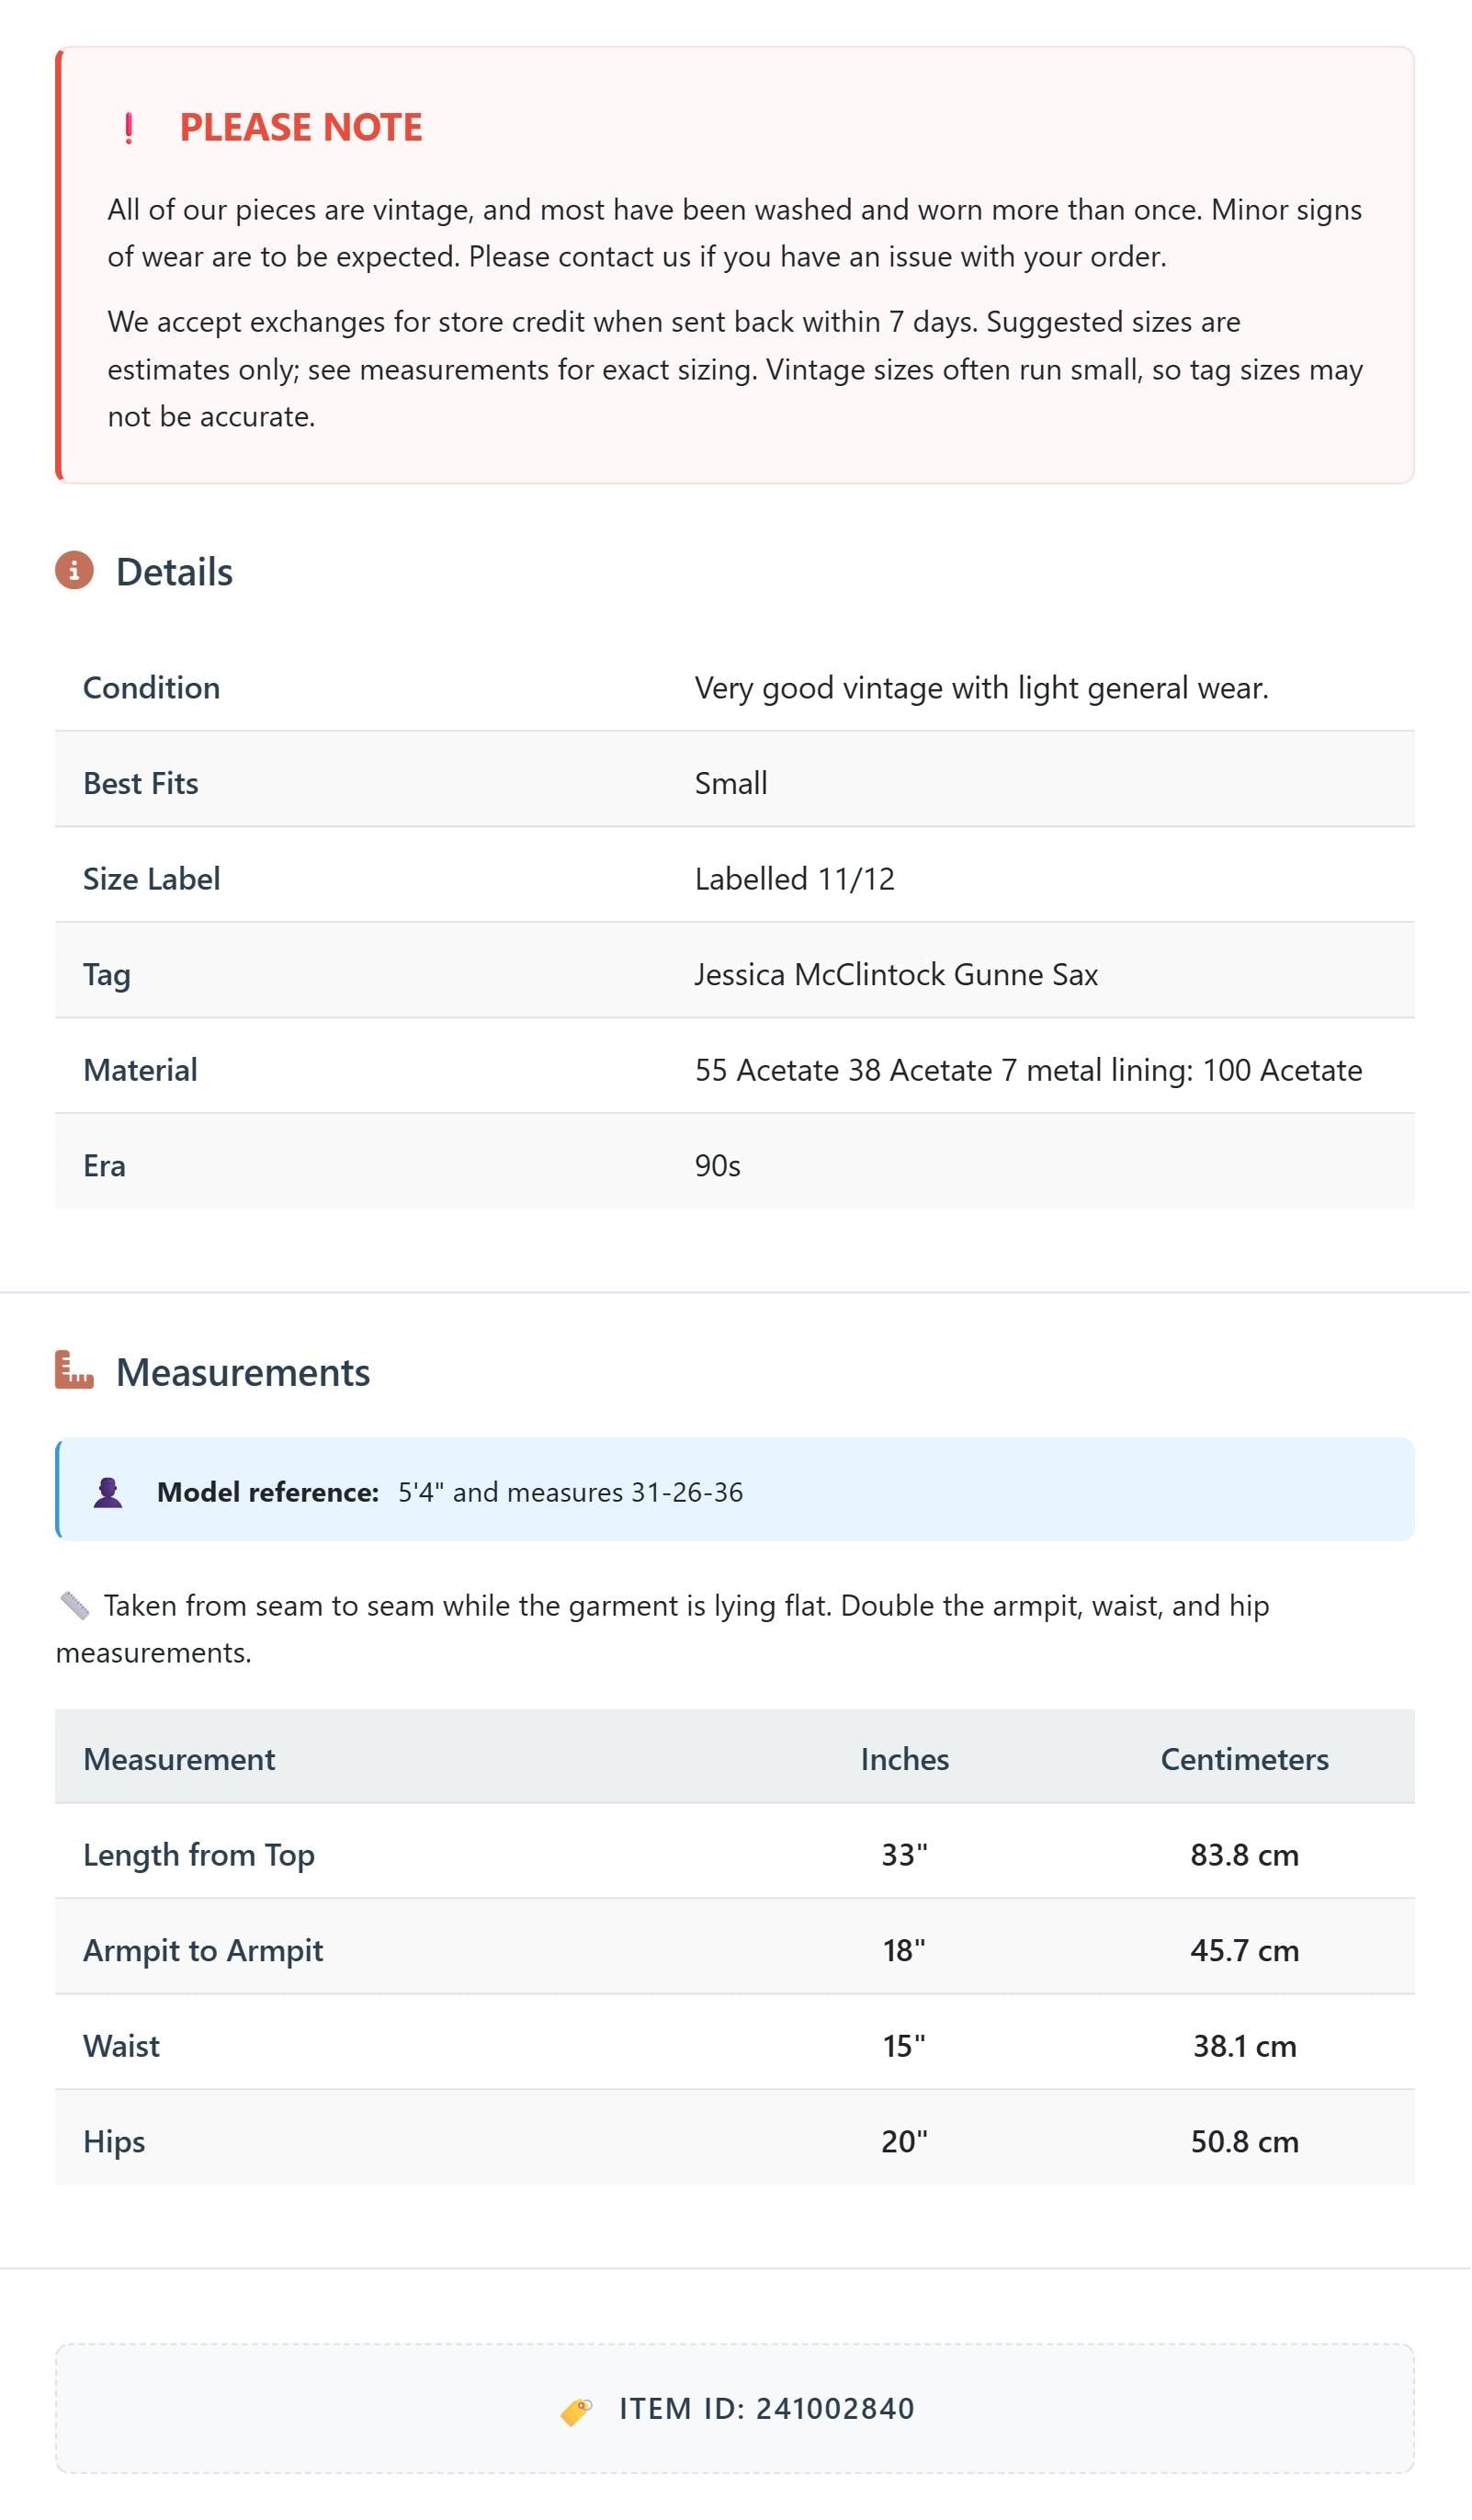Select the Condition row label
This screenshot has height=2520, width=1472.
click(x=152, y=688)
